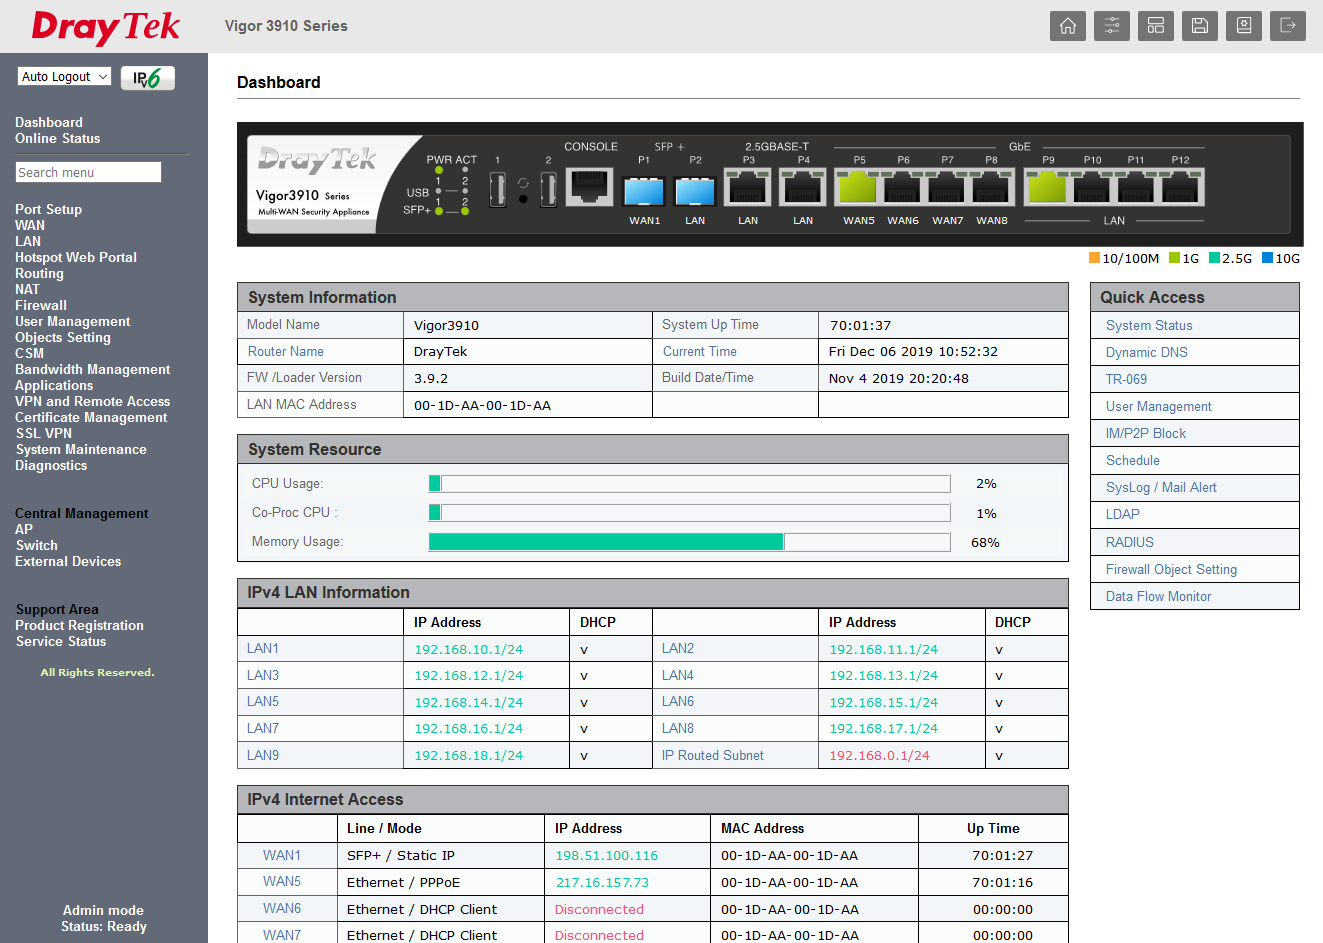Click the Memory Usage progress bar

pos(688,542)
